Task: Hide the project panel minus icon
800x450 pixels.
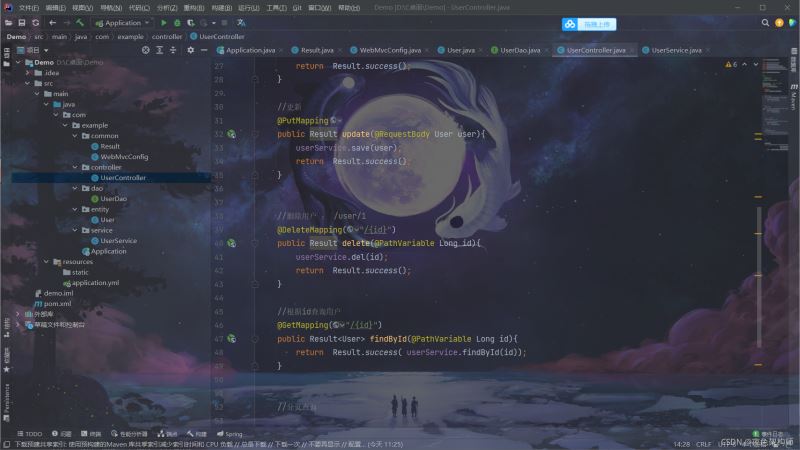Action: point(204,50)
